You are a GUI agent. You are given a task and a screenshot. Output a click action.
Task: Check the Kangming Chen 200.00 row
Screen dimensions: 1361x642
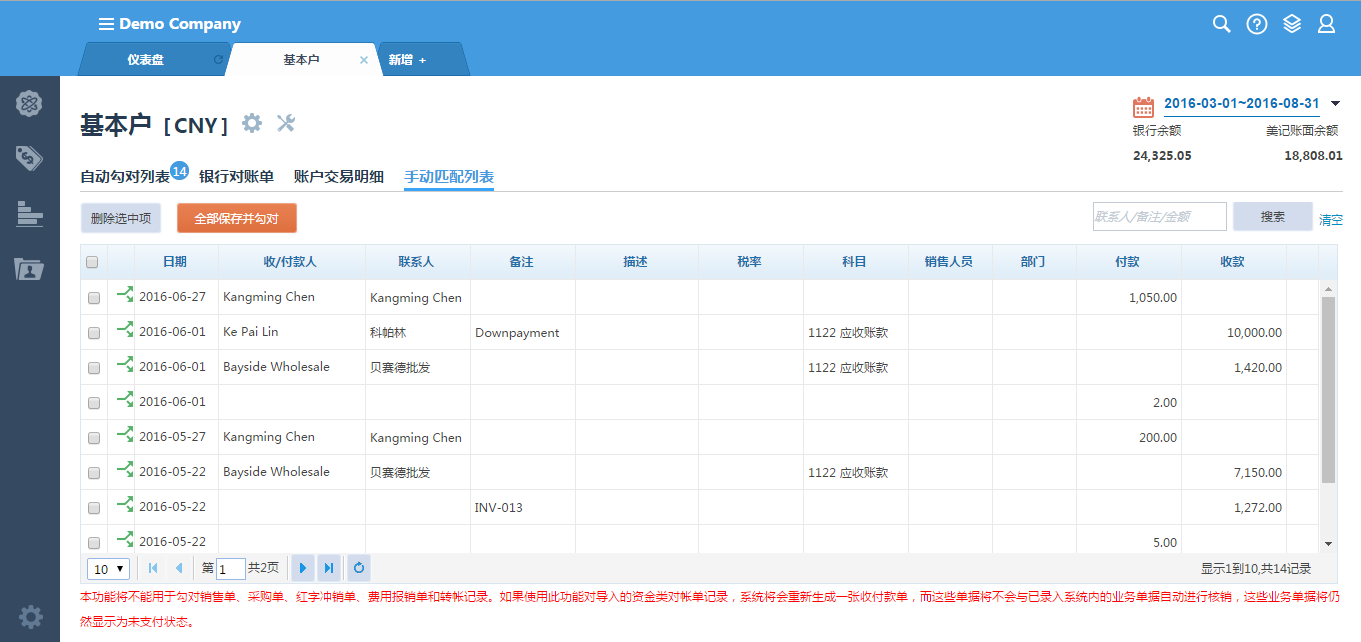tap(94, 438)
